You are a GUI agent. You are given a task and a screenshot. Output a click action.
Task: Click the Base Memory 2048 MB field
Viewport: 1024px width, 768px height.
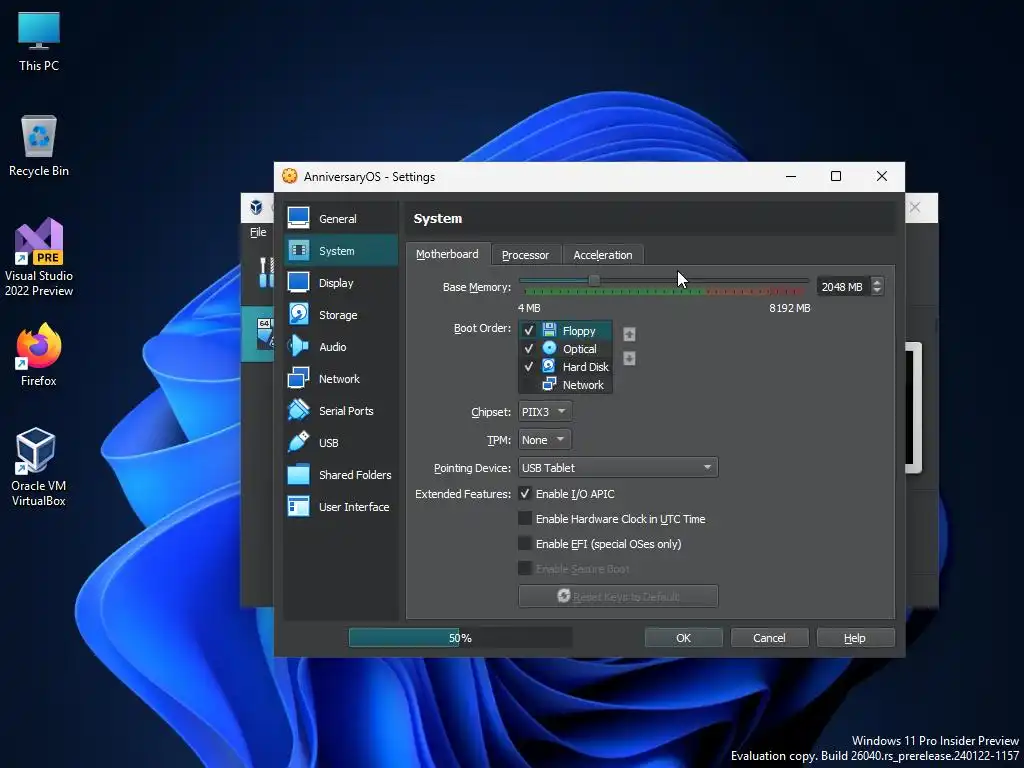coord(843,287)
